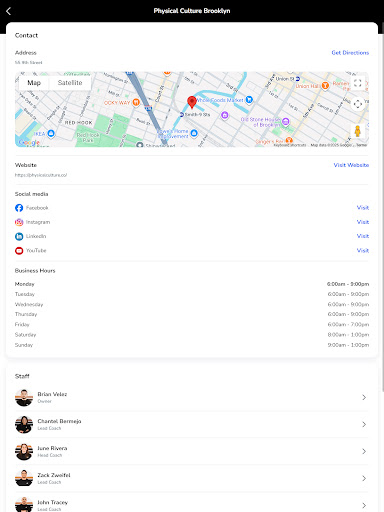
Task: Click the website URL text
Action: click(41, 175)
